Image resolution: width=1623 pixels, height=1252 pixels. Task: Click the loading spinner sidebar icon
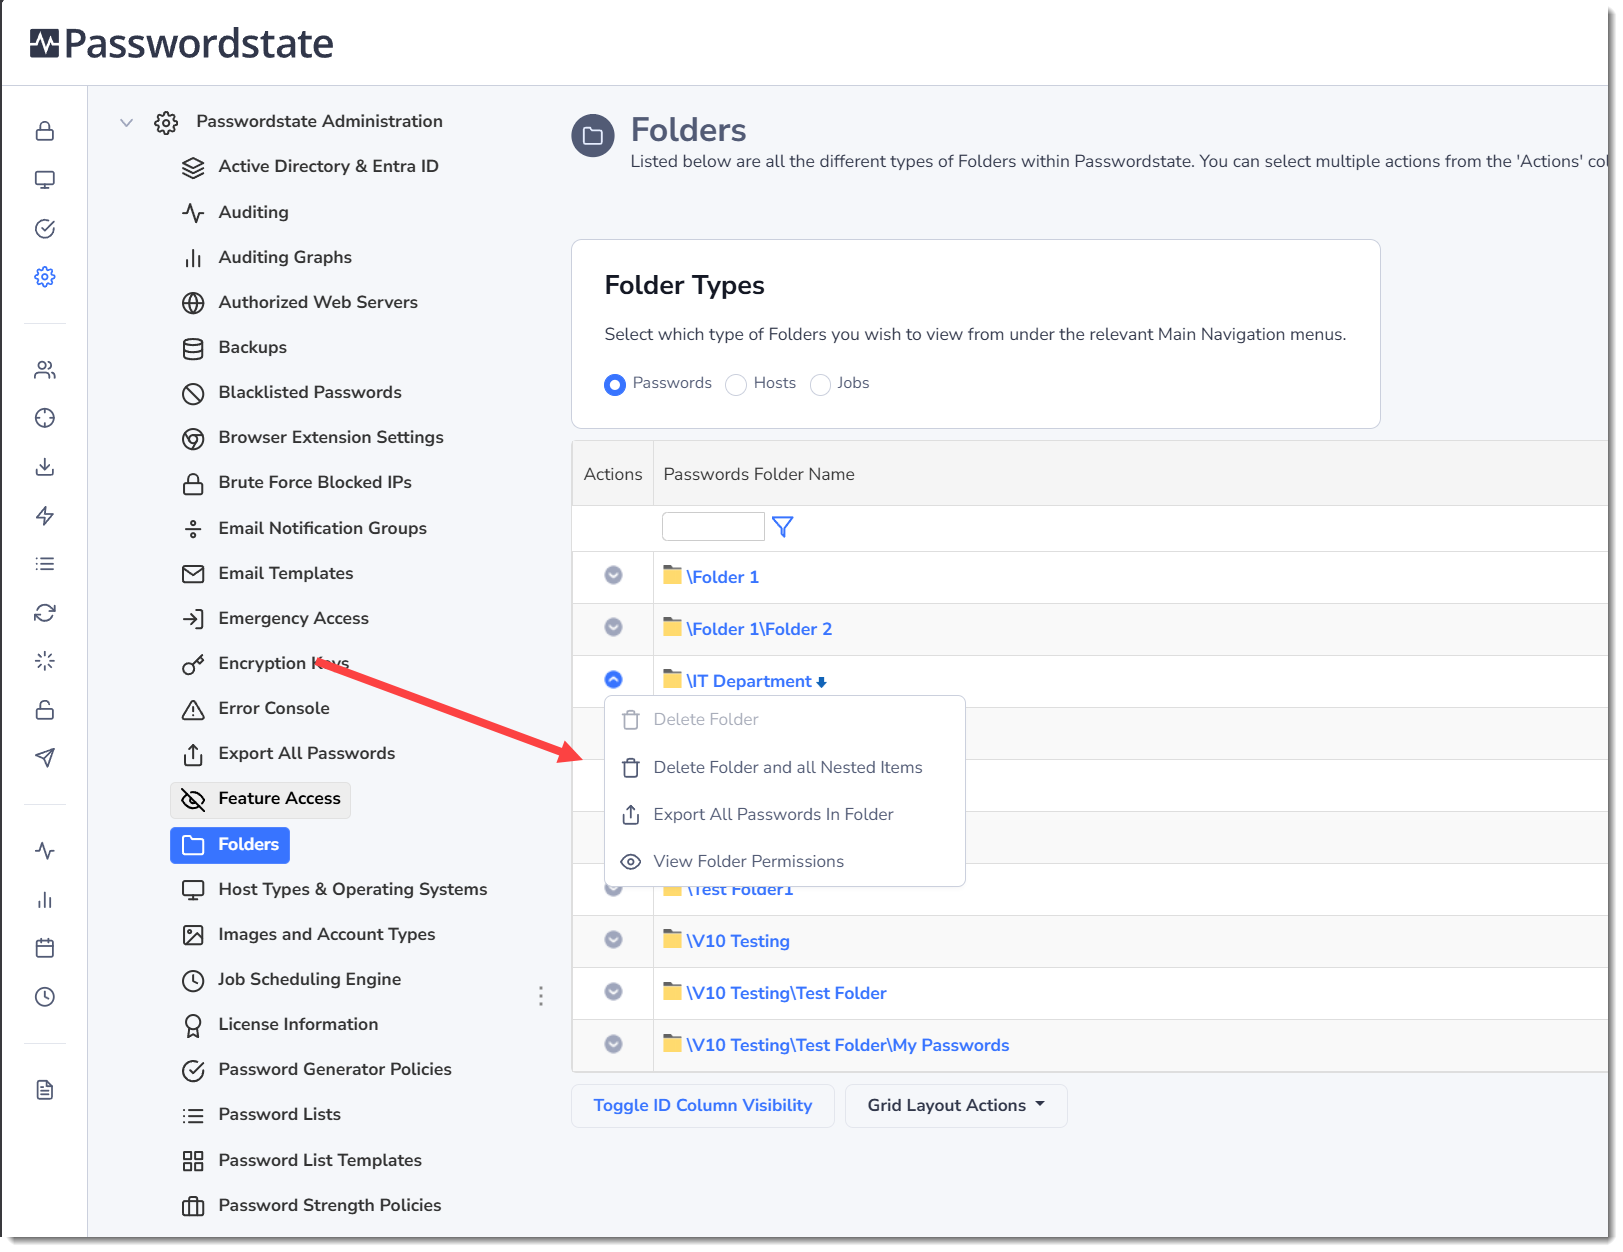[45, 661]
